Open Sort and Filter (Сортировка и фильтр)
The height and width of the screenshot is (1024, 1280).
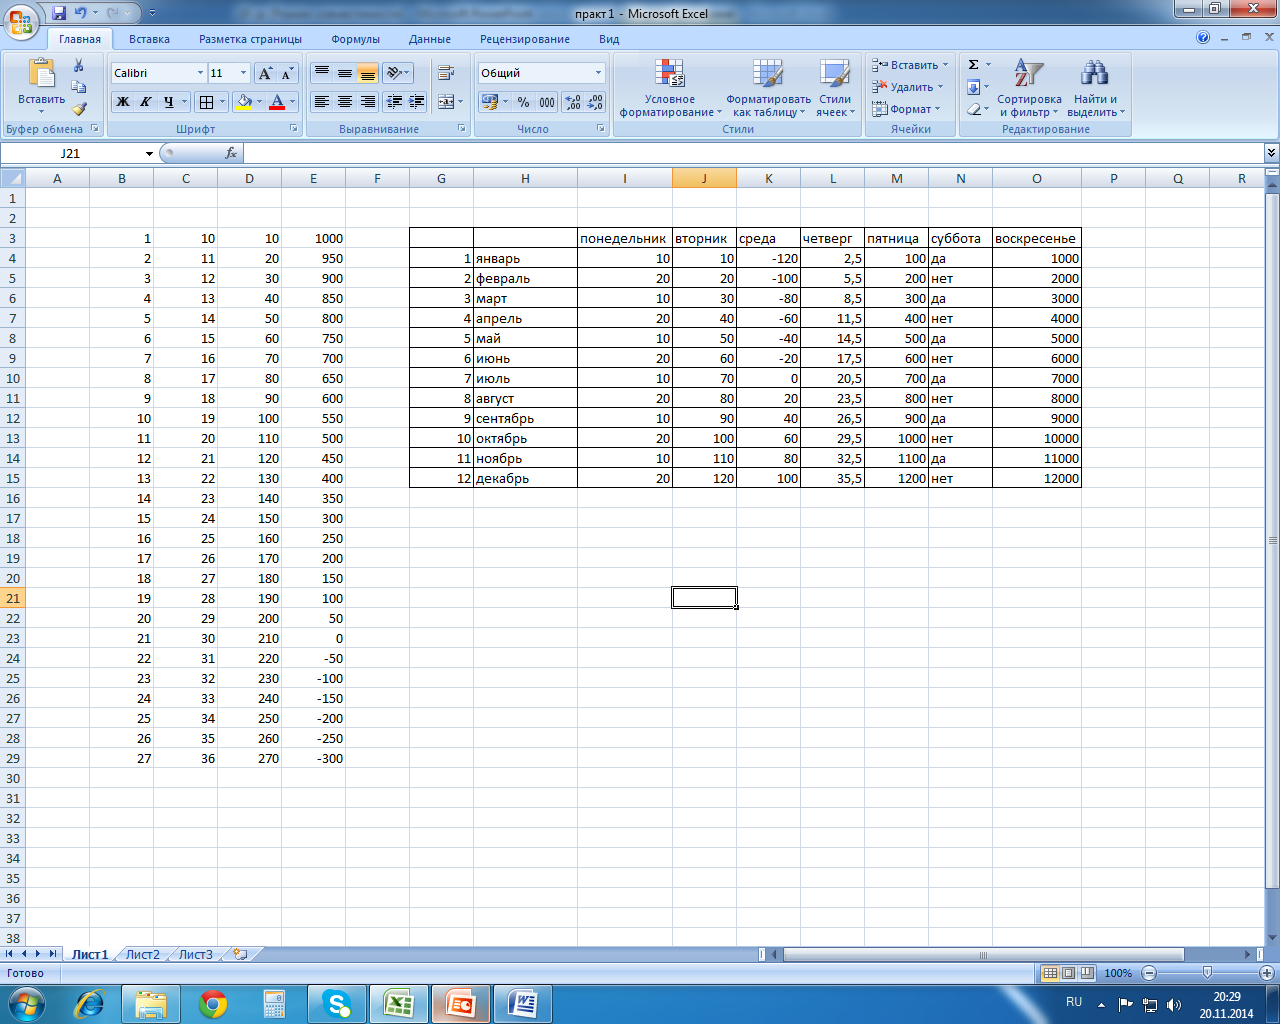tap(1029, 89)
